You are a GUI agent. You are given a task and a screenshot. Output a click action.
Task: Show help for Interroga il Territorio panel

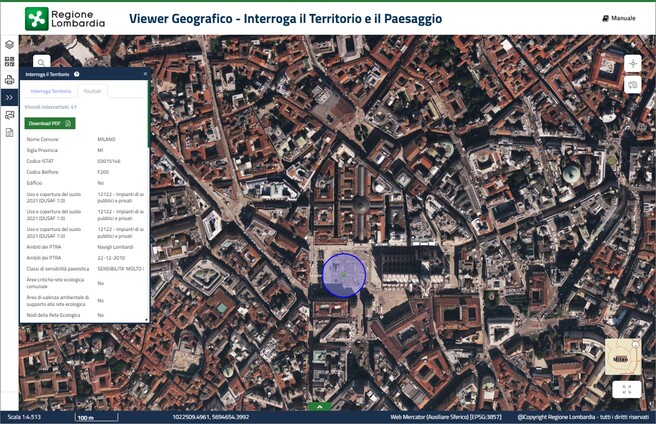[x=77, y=74]
